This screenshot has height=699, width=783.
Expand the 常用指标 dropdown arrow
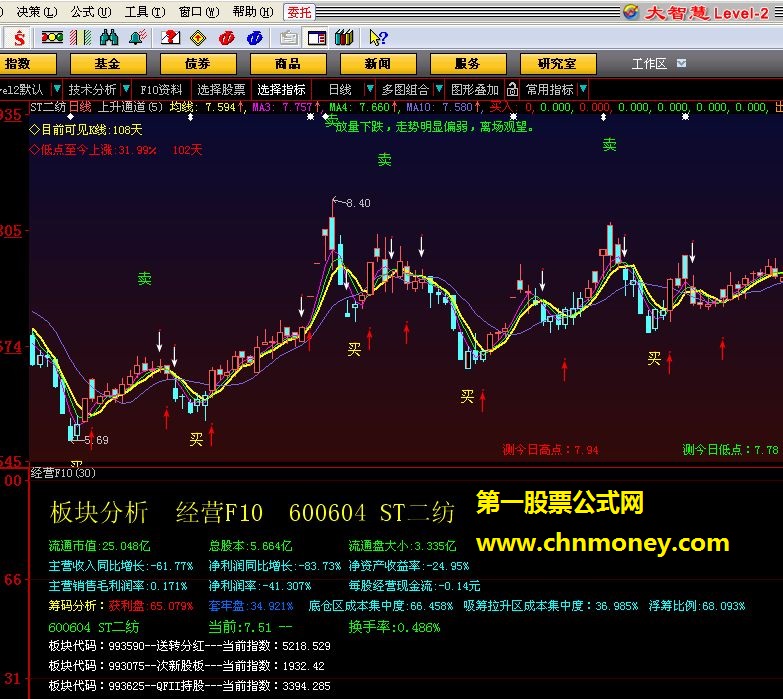583,89
